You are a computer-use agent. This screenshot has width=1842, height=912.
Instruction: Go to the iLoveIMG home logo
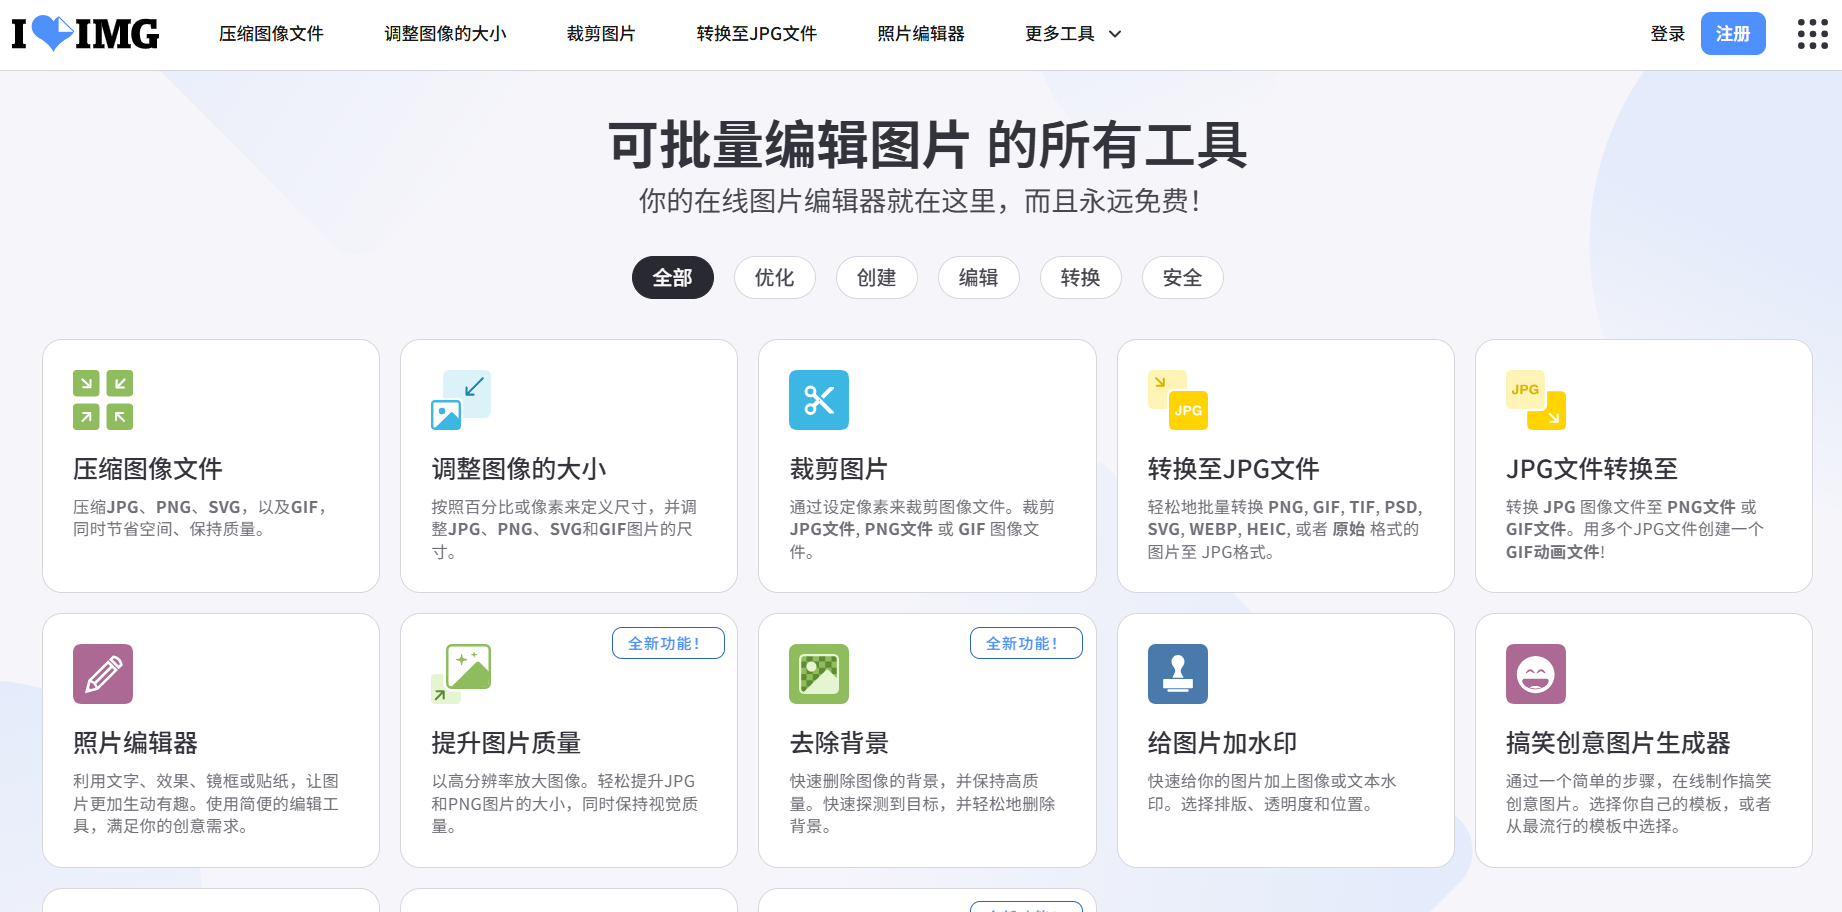pyautogui.click(x=85, y=34)
